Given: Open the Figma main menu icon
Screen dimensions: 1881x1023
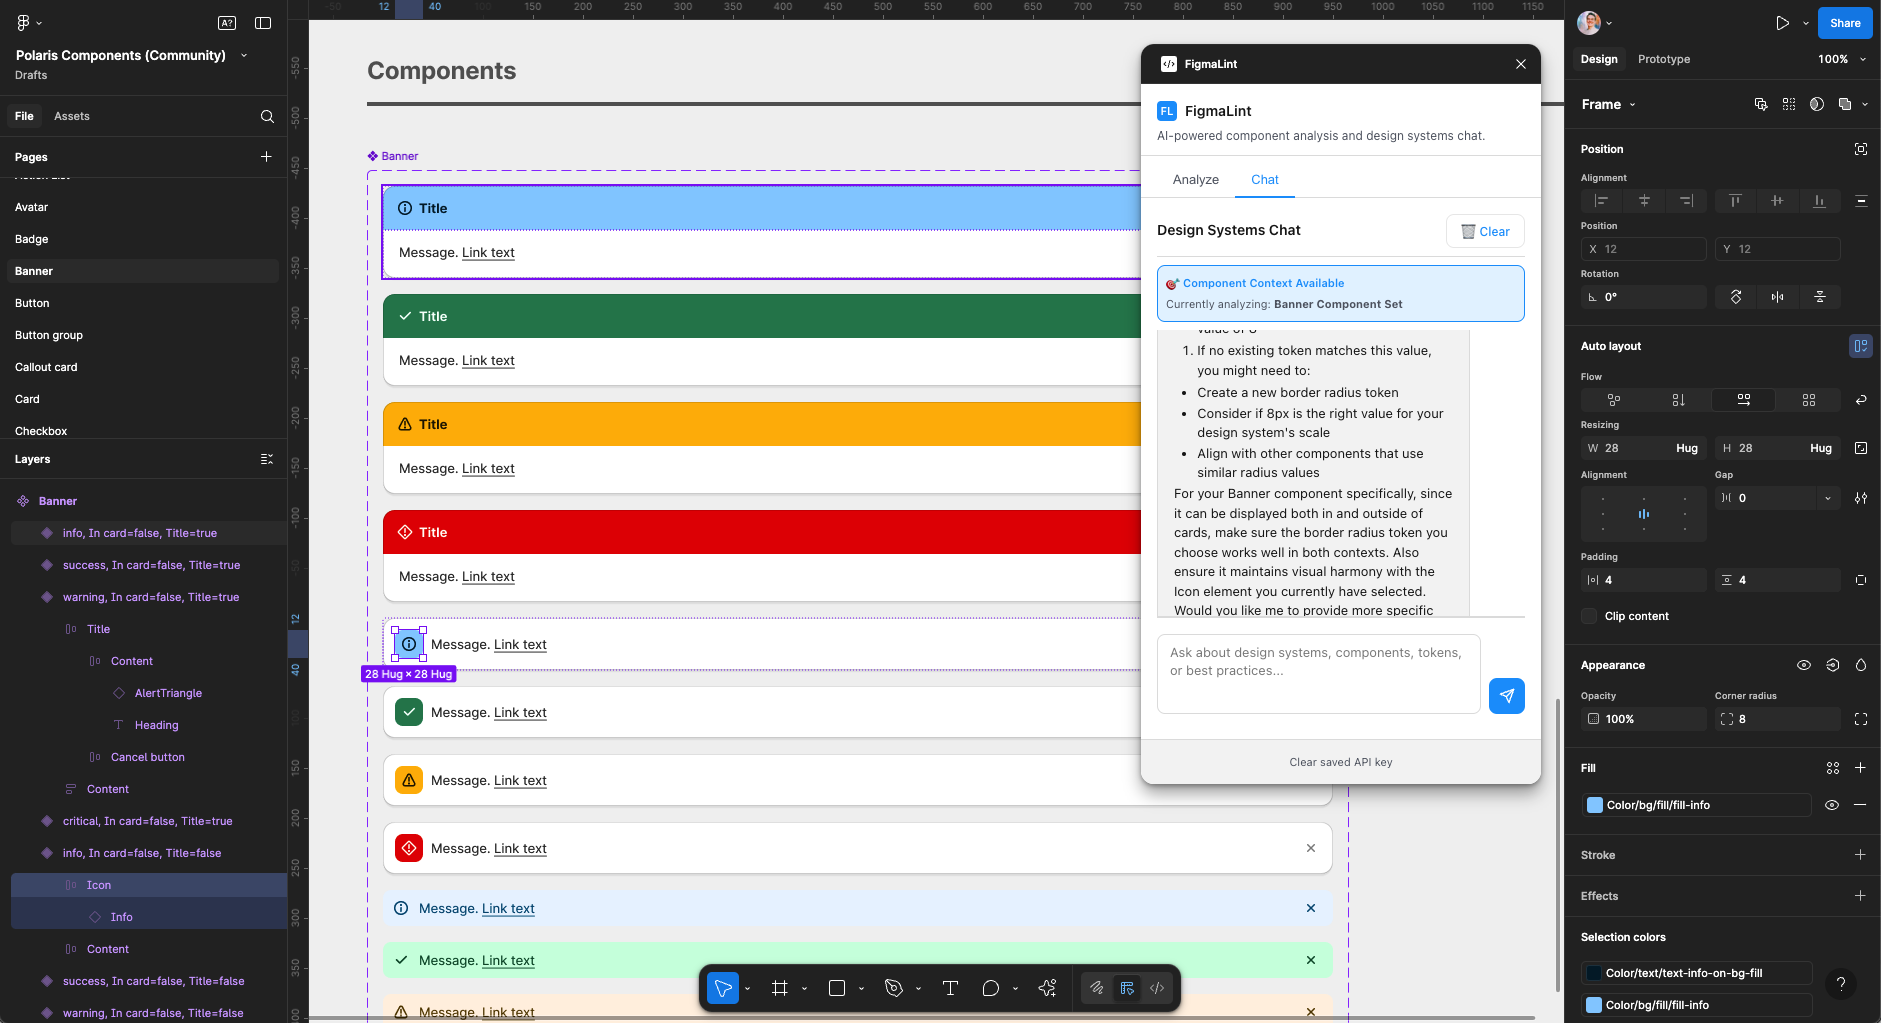Looking at the screenshot, I should coord(24,23).
